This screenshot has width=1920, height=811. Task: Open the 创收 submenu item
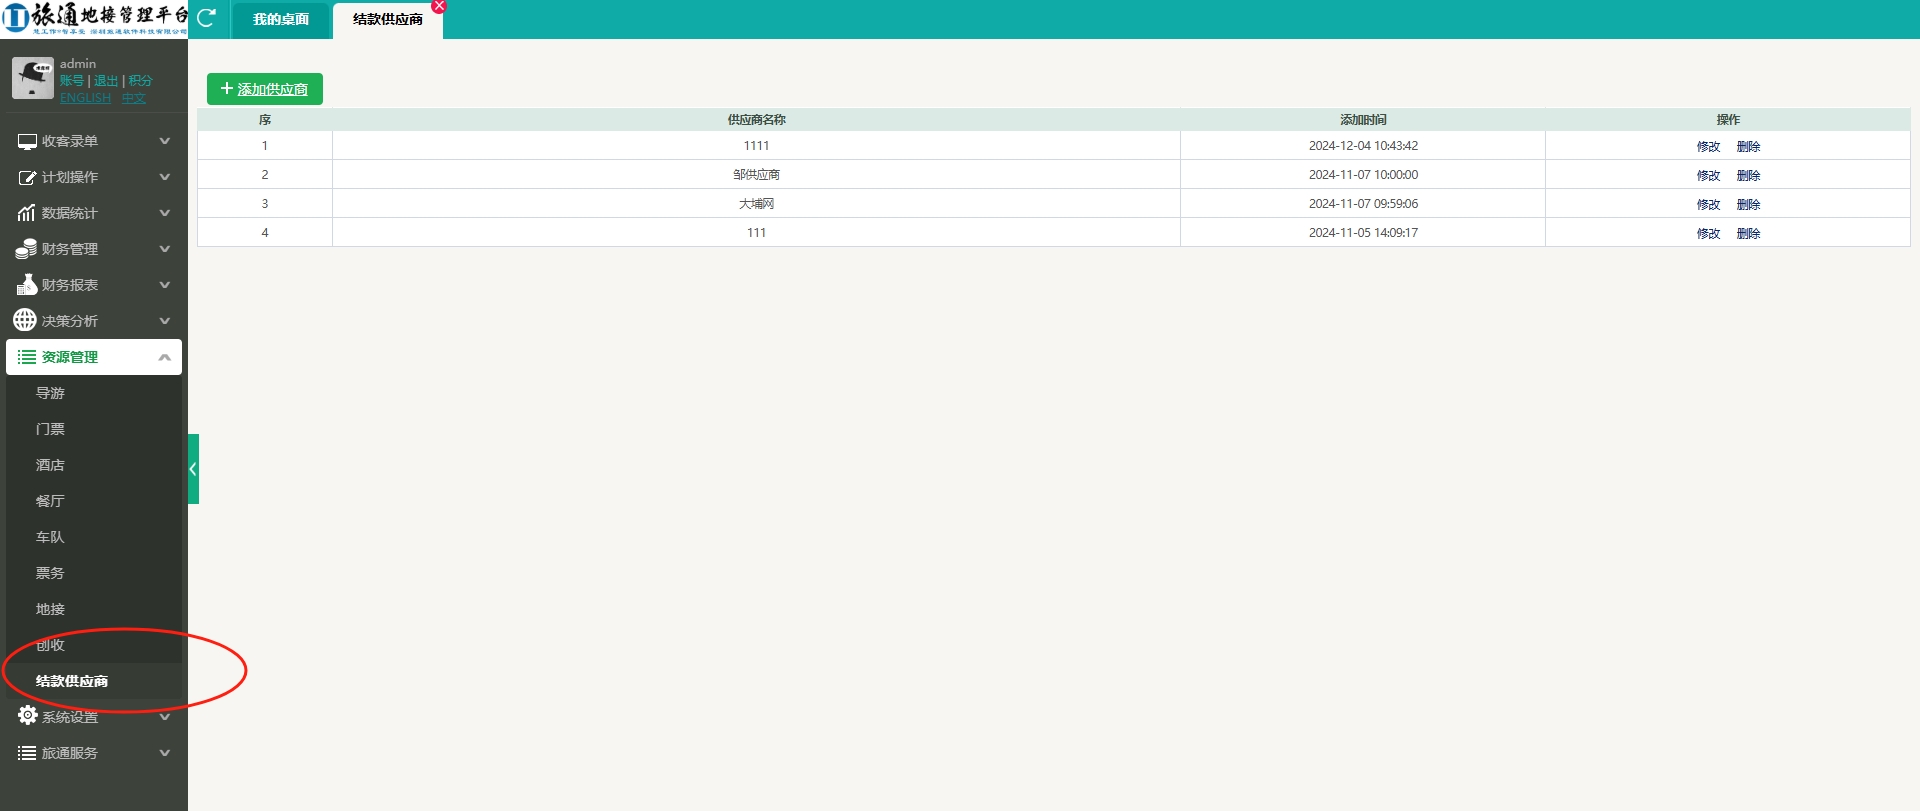(50, 645)
